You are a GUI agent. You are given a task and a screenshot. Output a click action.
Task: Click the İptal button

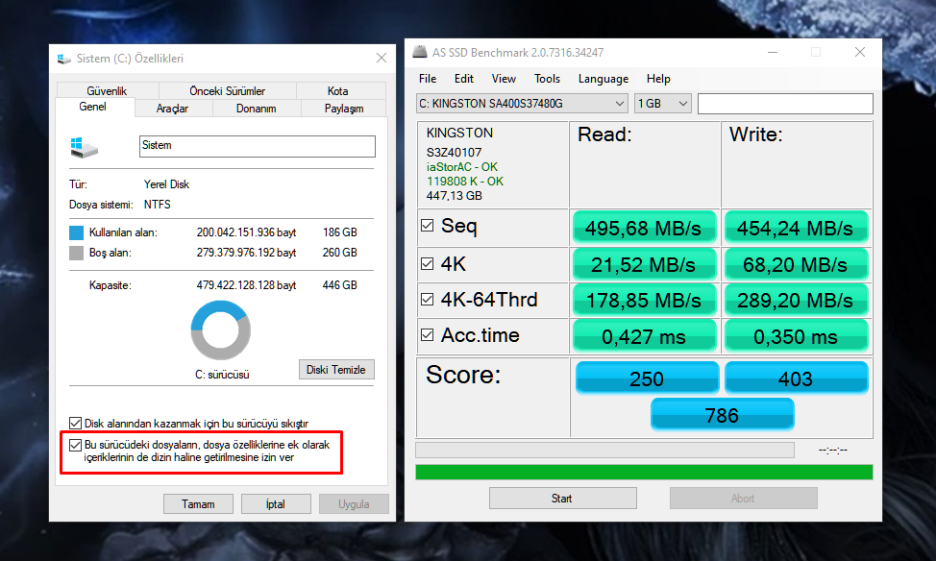click(276, 504)
